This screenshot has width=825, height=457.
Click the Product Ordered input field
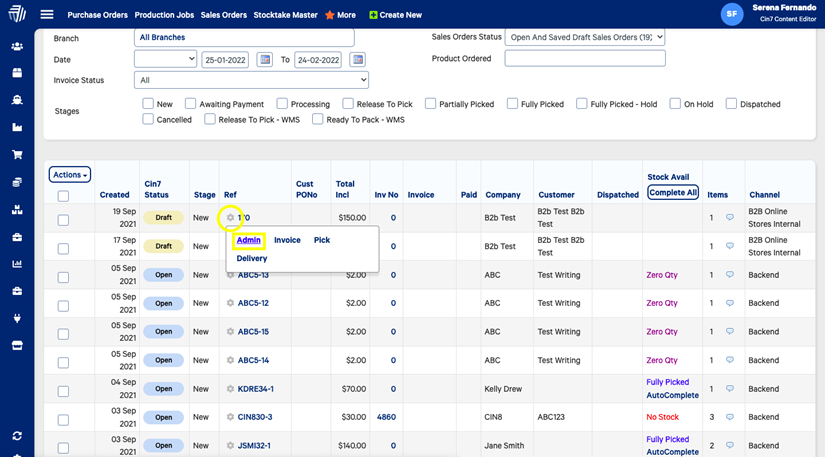coord(584,59)
